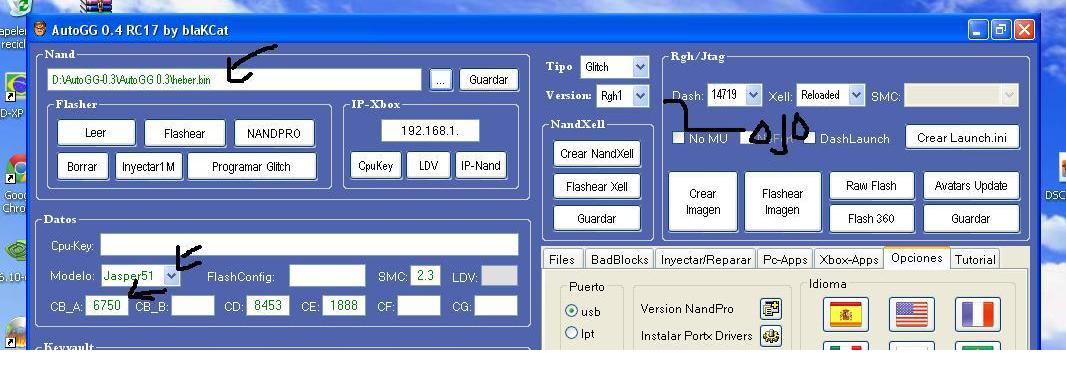This screenshot has width=1066, height=384.
Task: Expand the Modelo Jasper51 dropdown
Action: [172, 276]
